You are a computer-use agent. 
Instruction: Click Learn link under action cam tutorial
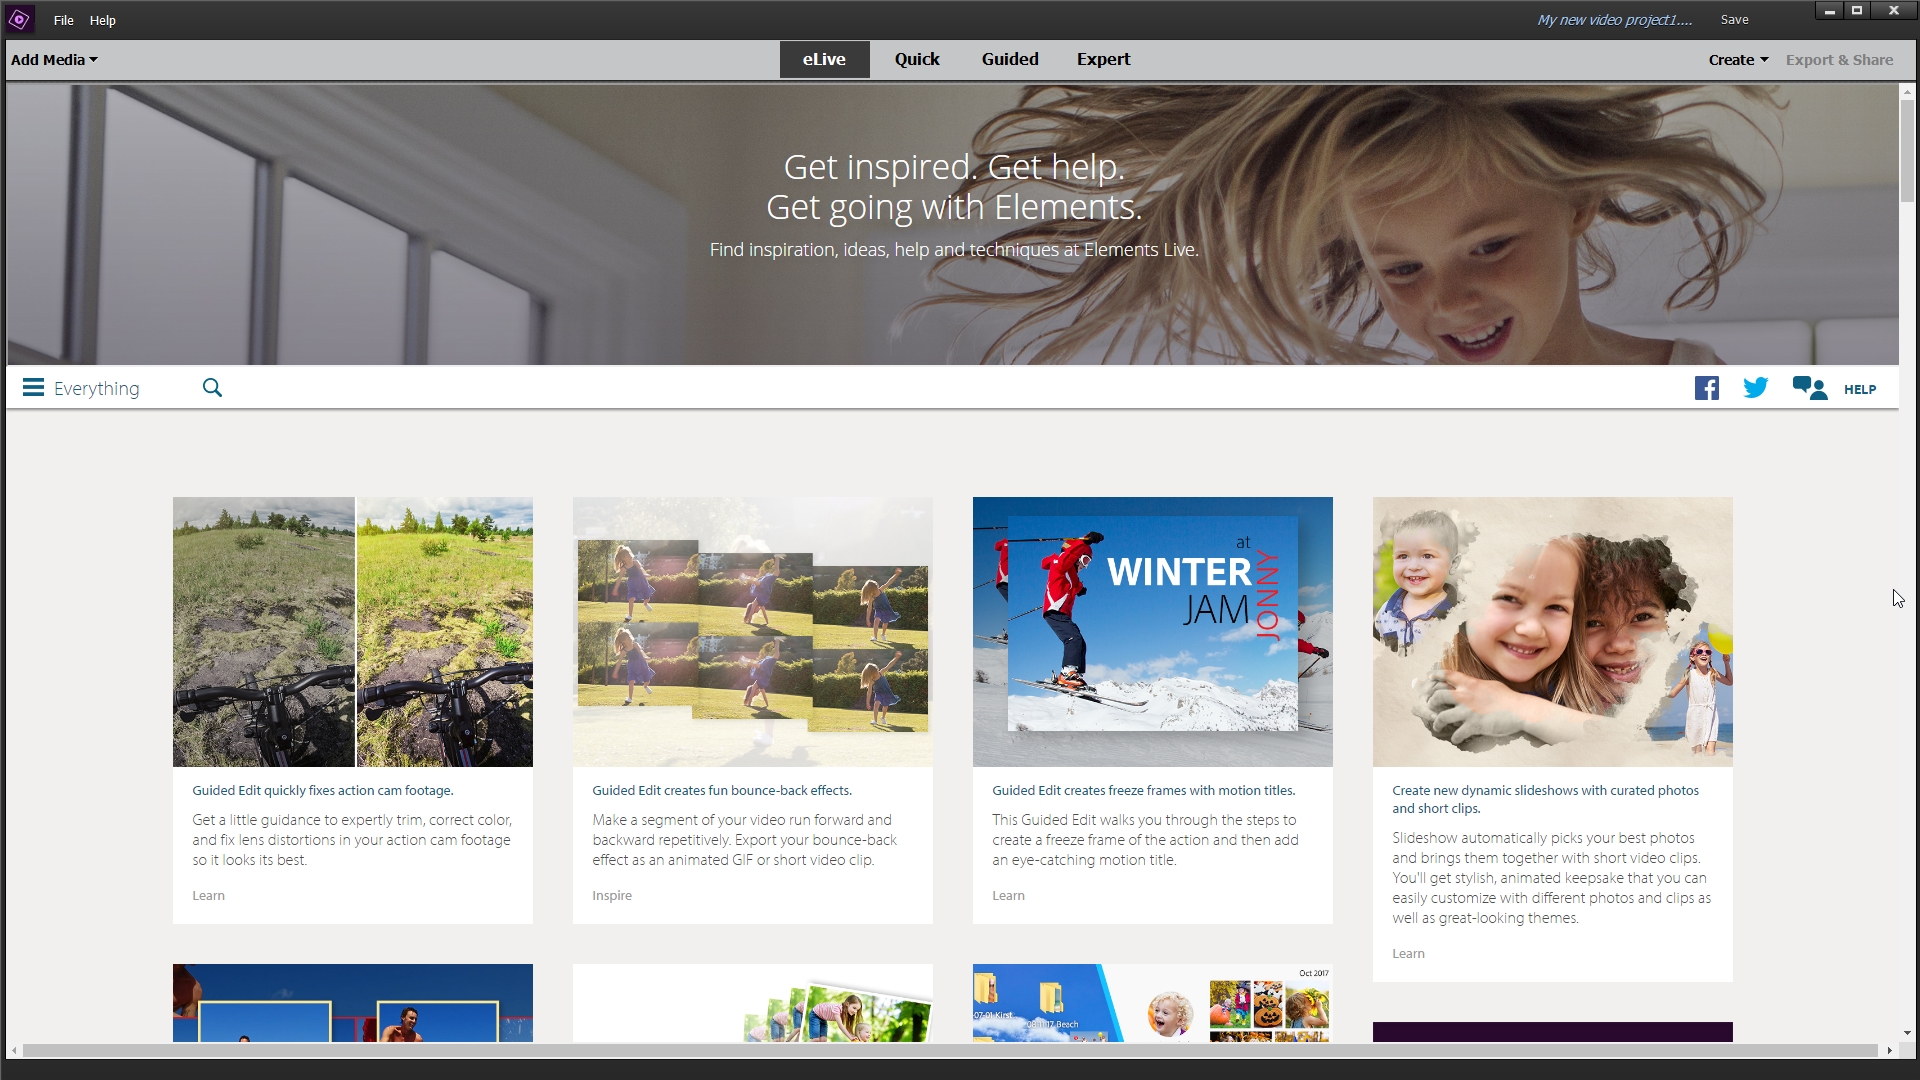pyautogui.click(x=207, y=895)
